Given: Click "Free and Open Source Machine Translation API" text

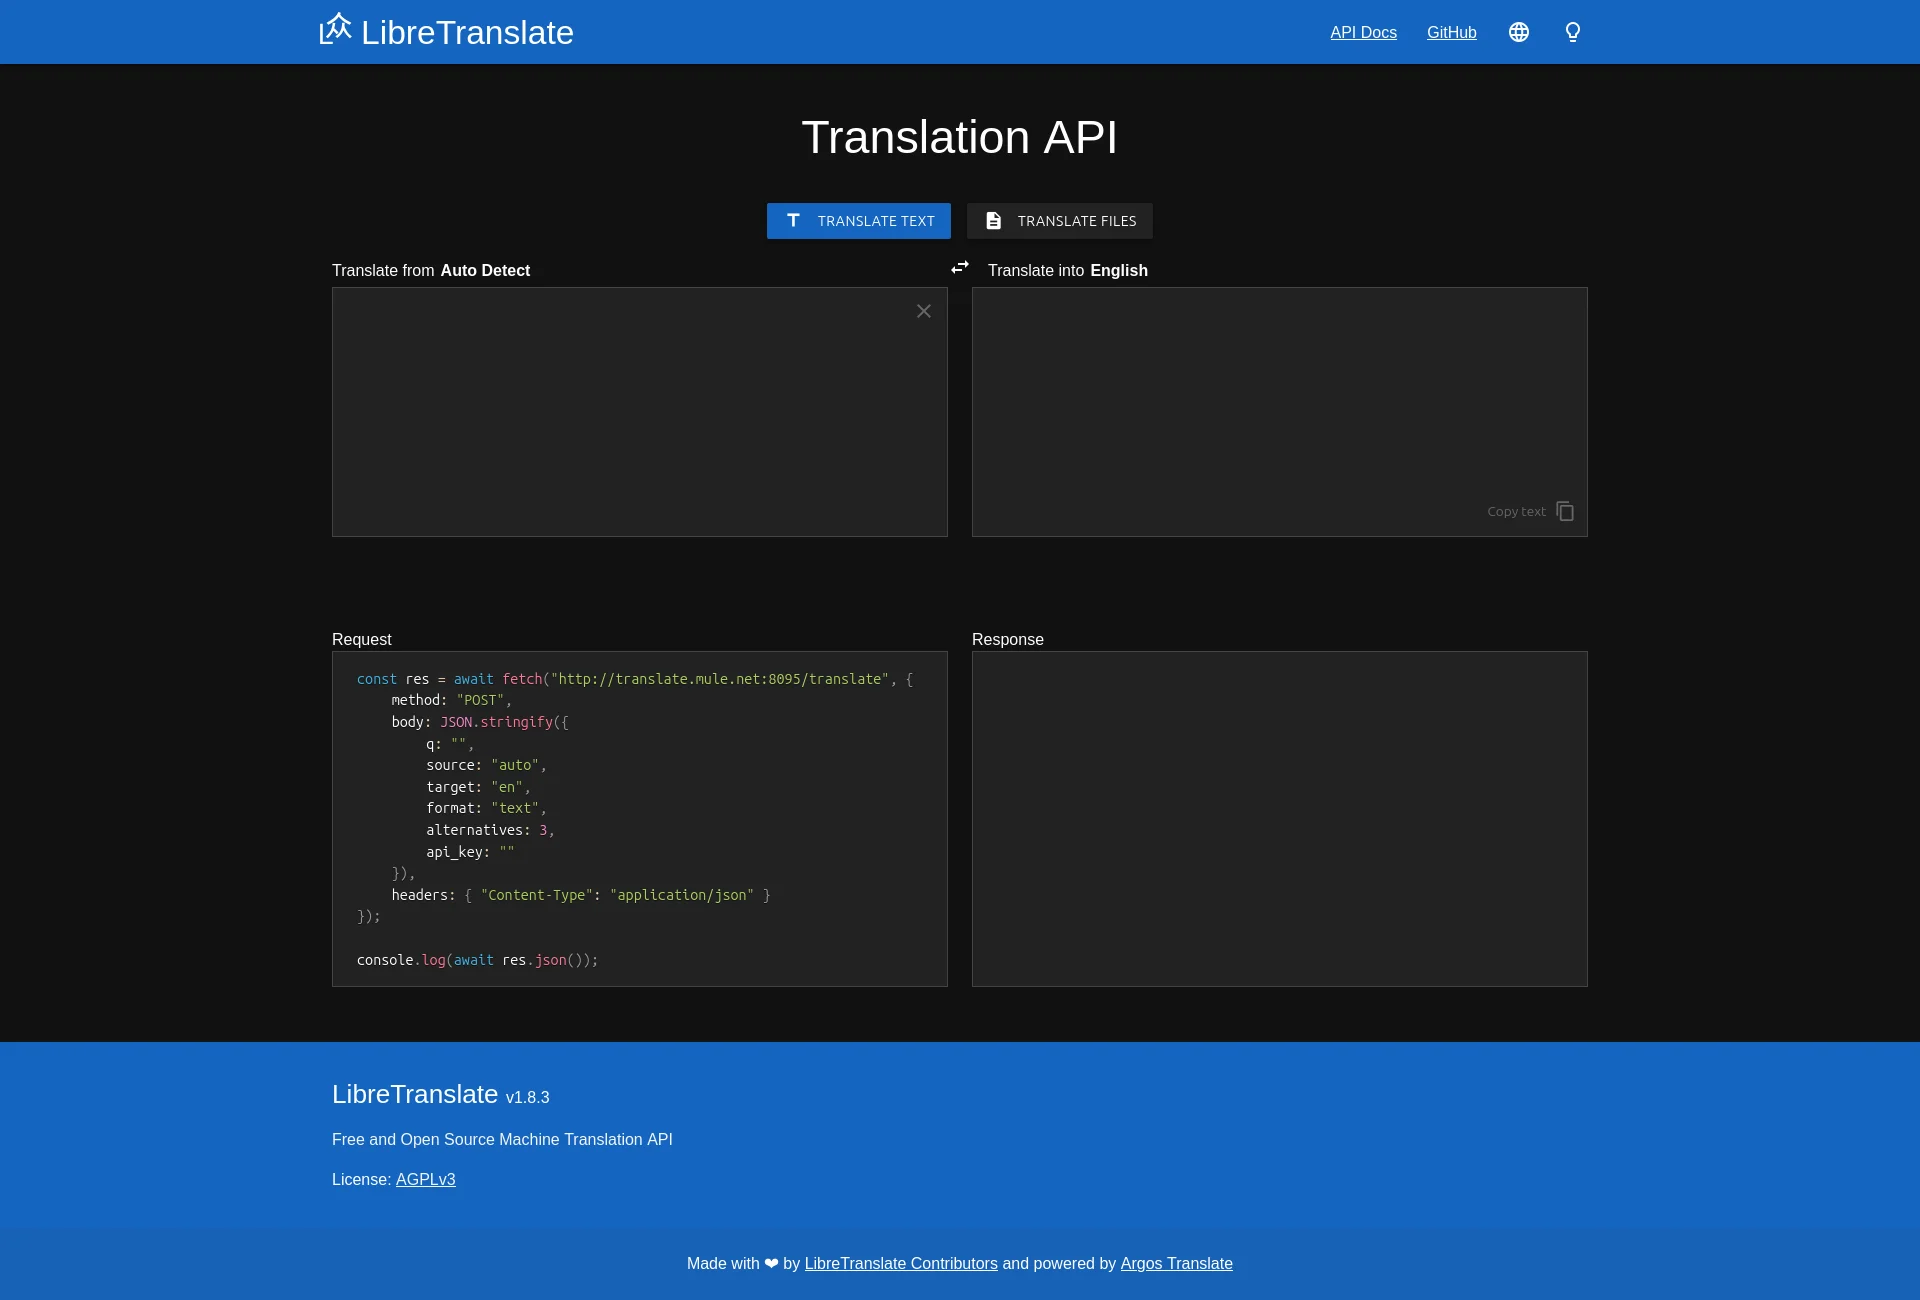Looking at the screenshot, I should [x=502, y=1139].
